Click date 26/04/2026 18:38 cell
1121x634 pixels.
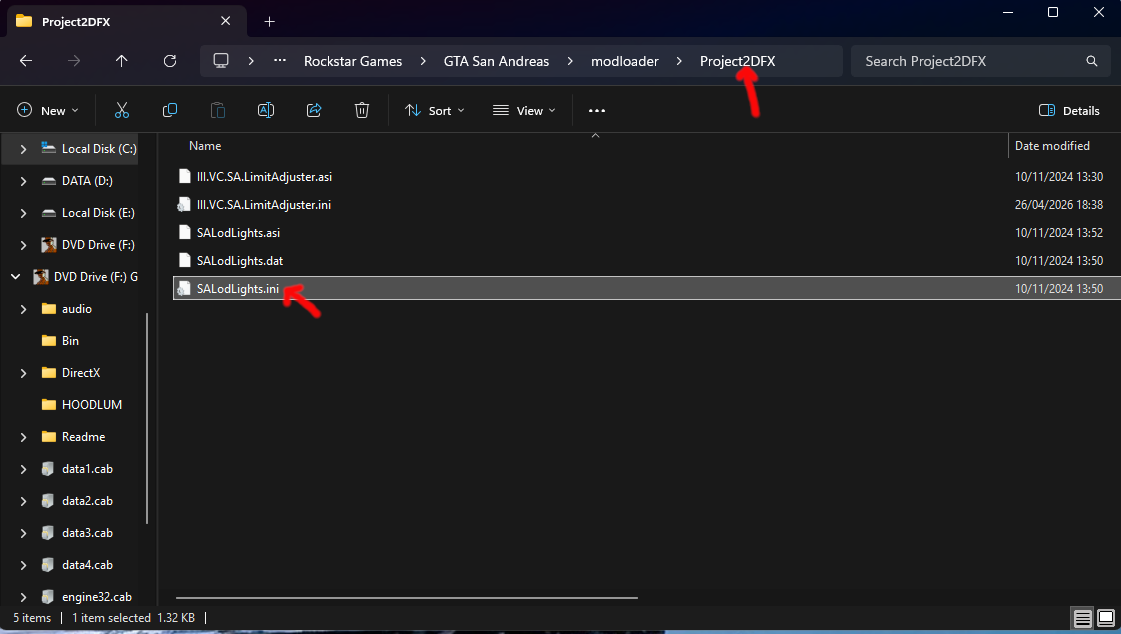tap(1058, 204)
